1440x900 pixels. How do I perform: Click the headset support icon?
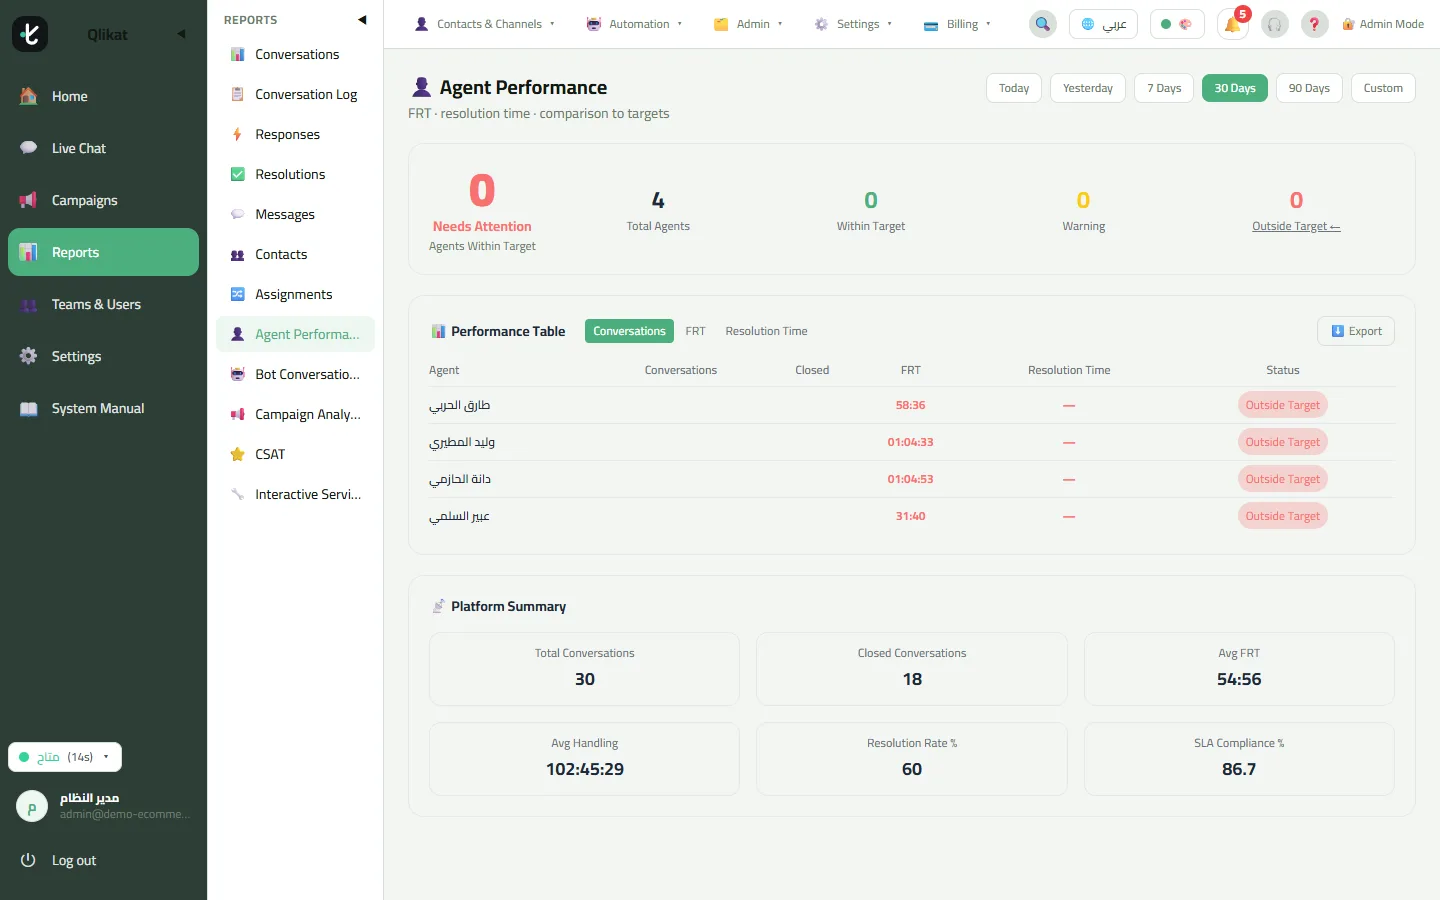(1275, 24)
